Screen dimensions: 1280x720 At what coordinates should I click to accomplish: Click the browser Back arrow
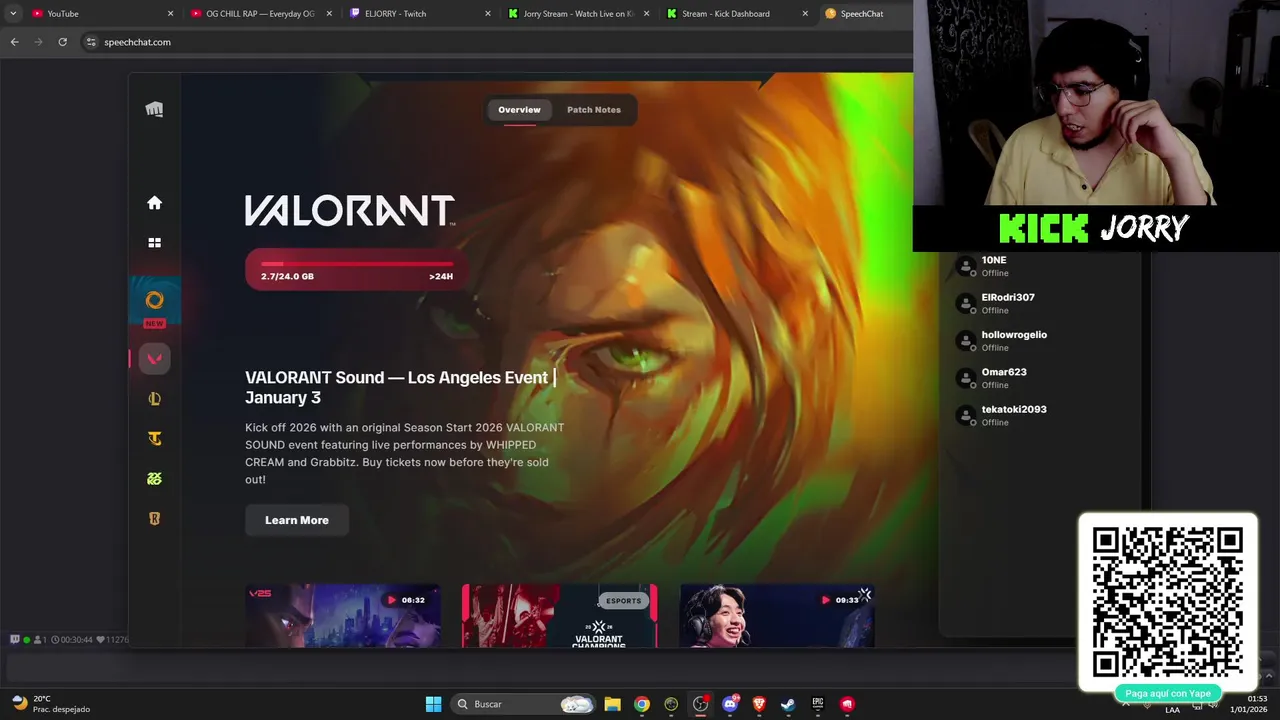14,42
